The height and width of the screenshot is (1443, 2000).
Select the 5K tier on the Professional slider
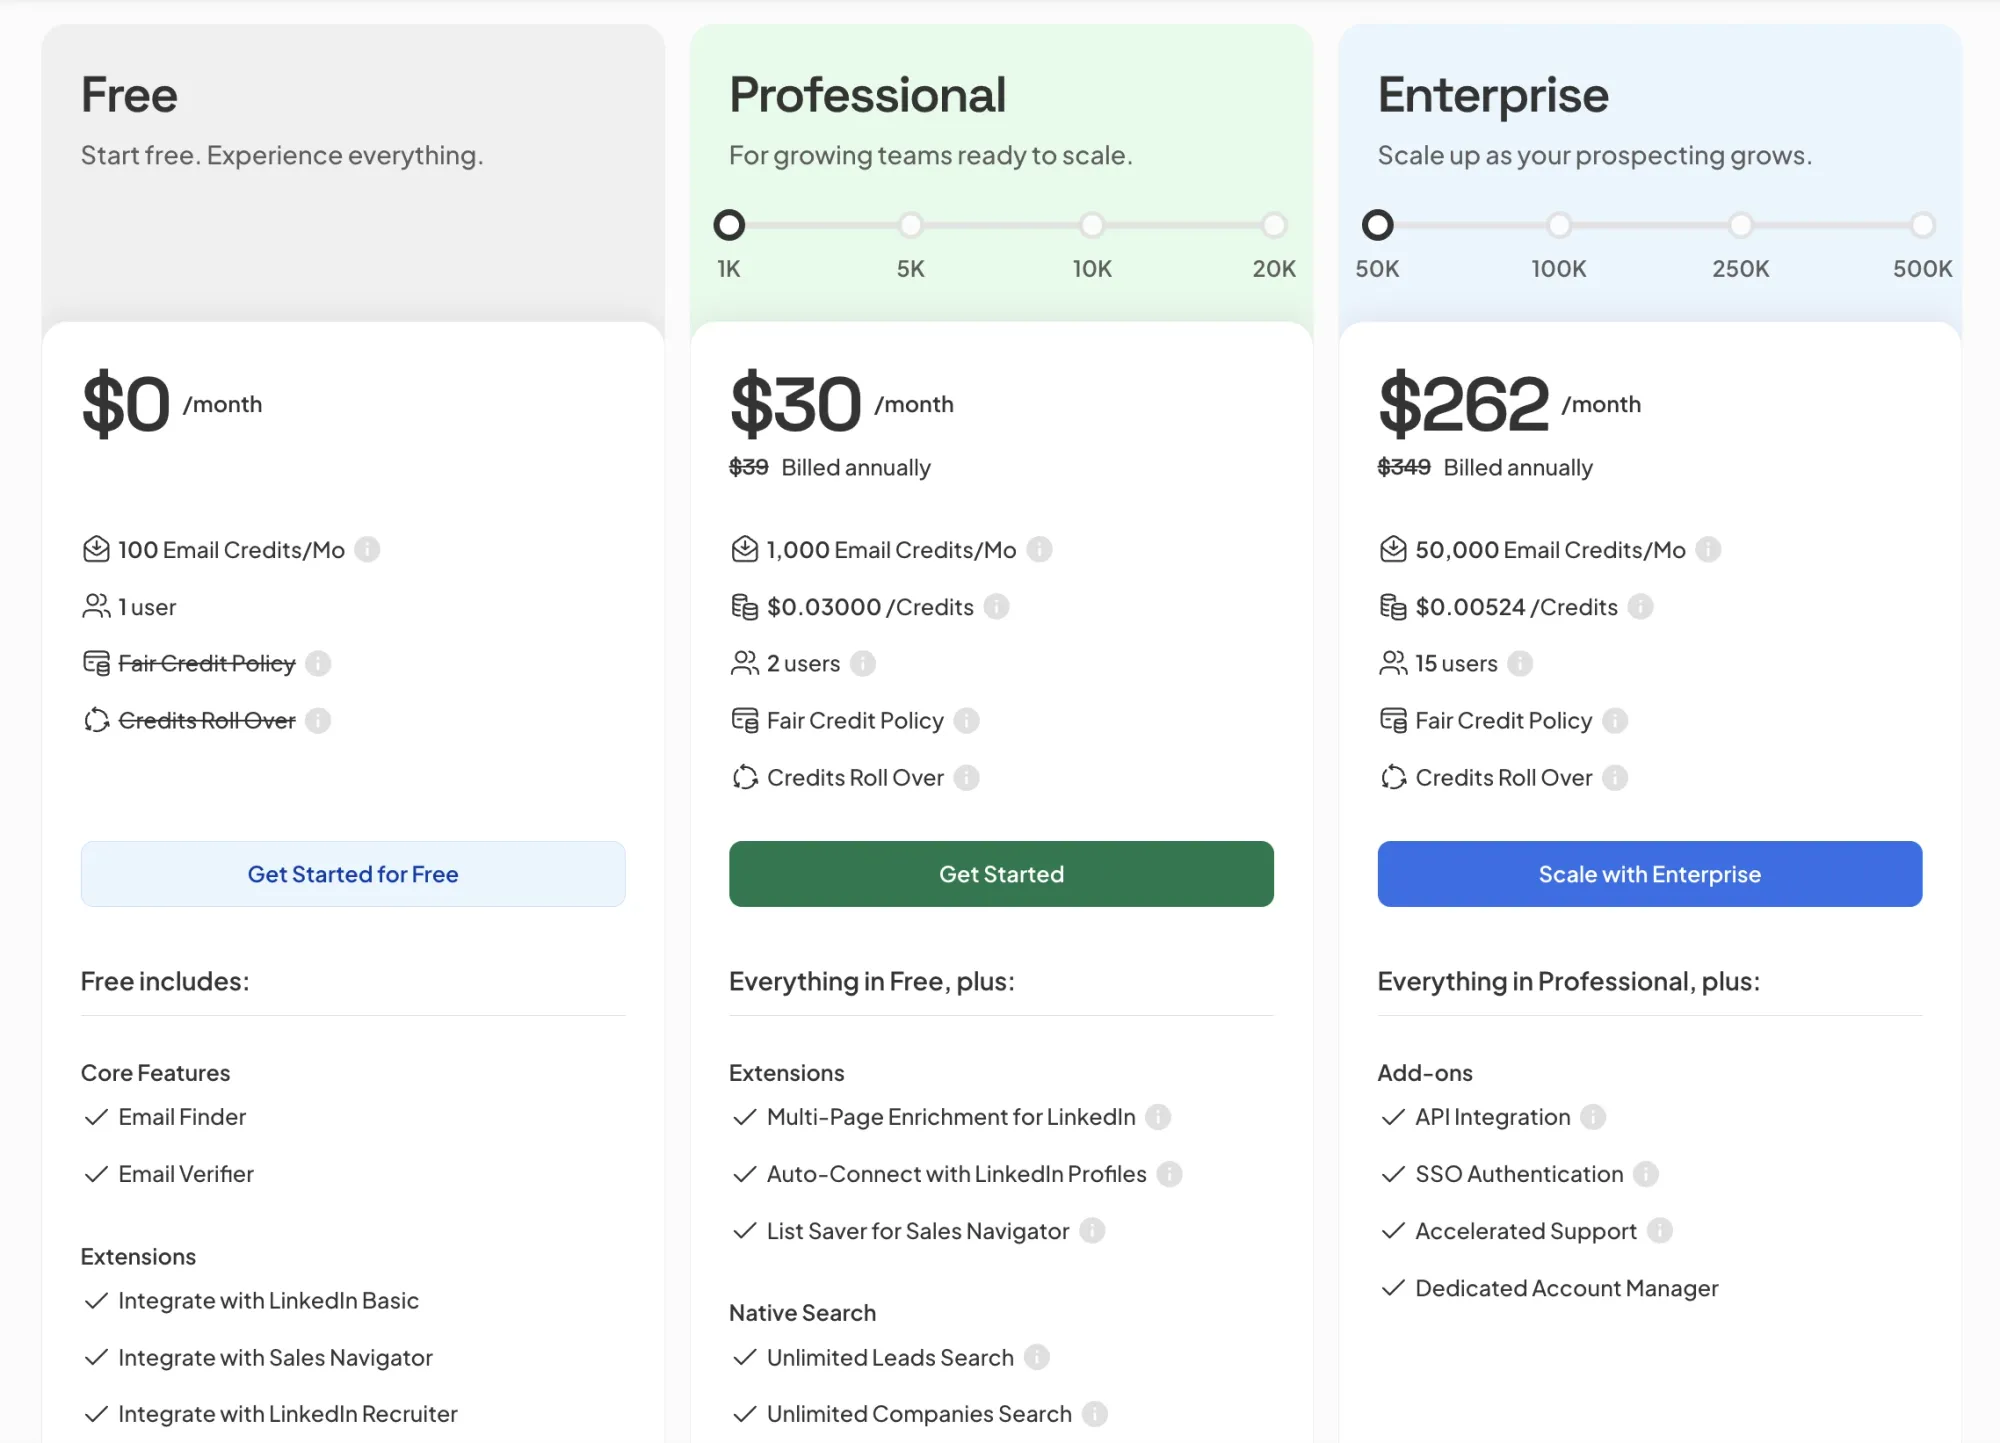(910, 225)
